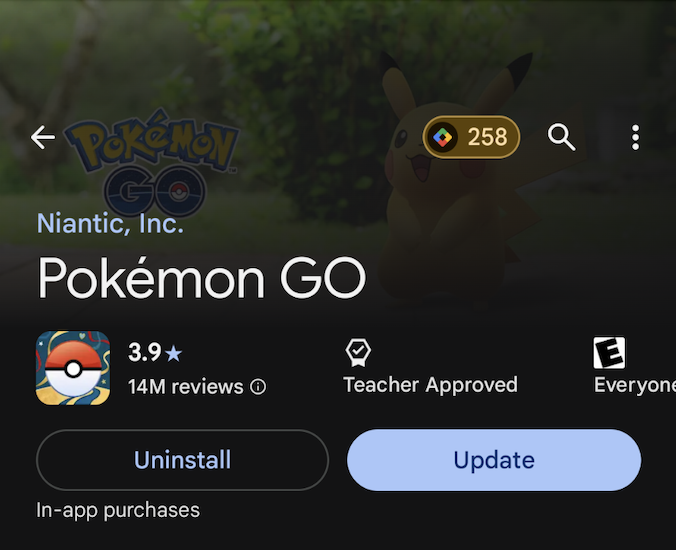
Task: Tap the In-app purchases text
Action: coord(118,510)
